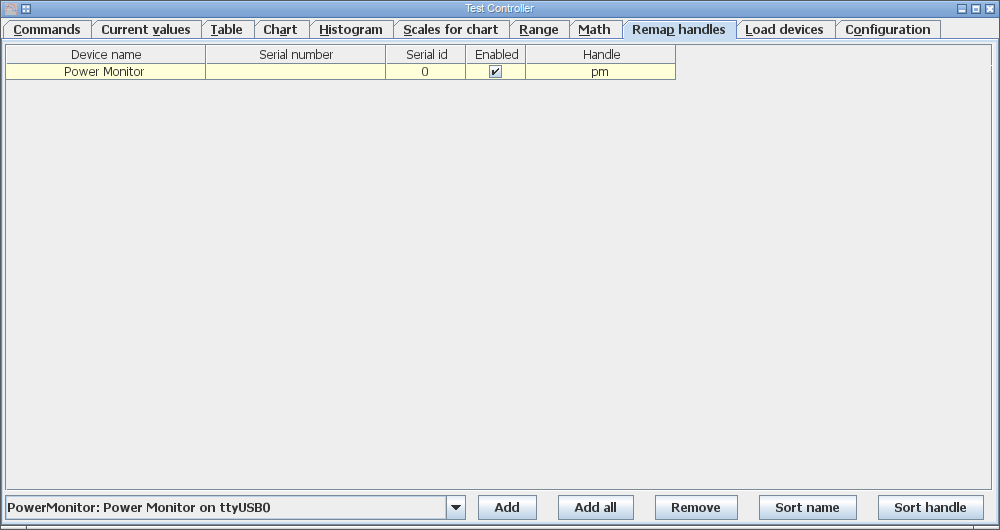This screenshot has height=530, width=1000.
Task: Click the Test Controller app icon in title bar
Action: (10, 9)
